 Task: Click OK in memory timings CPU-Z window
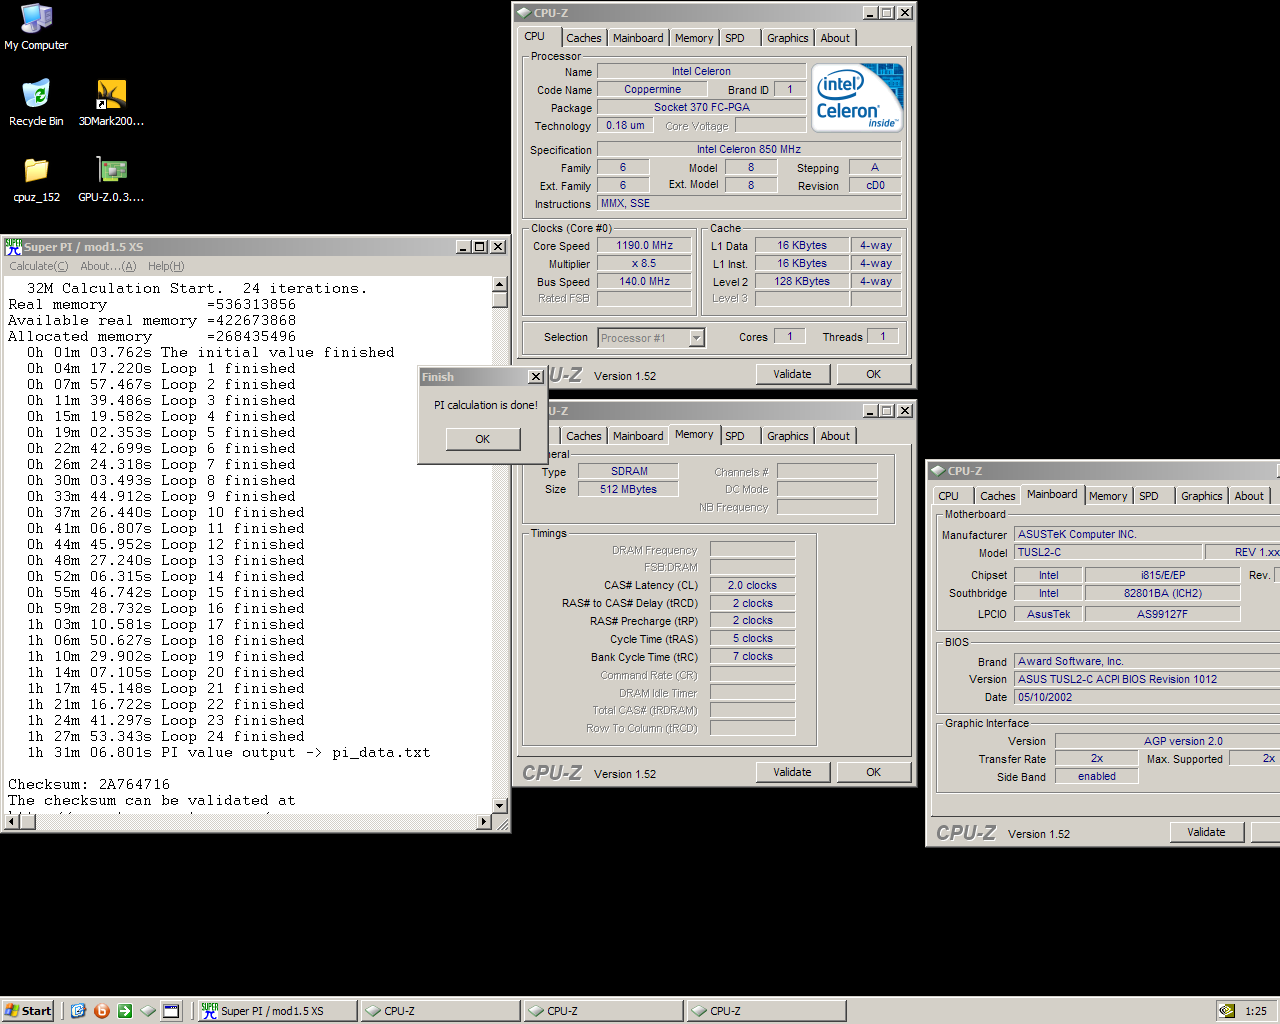click(874, 772)
